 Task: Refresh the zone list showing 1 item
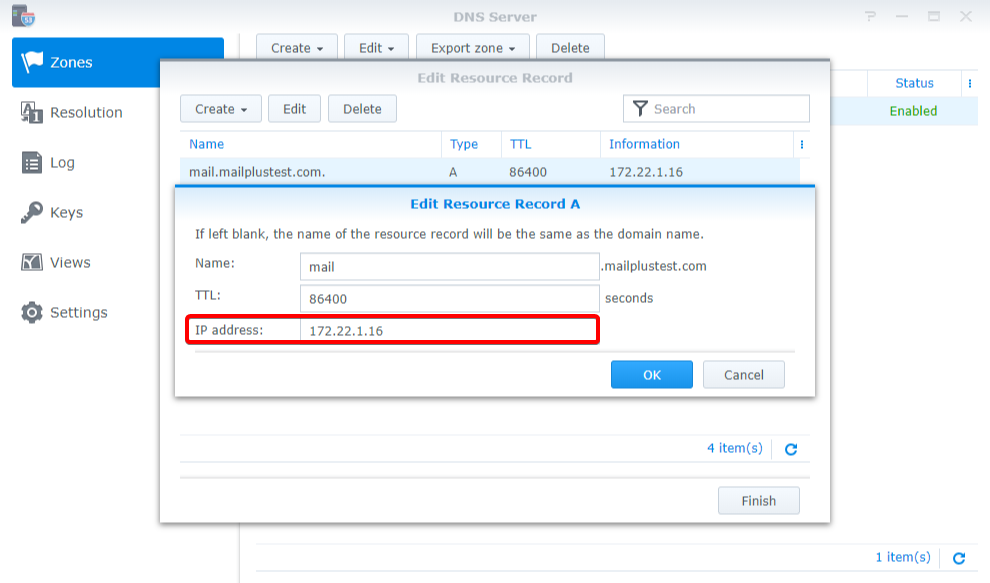point(959,558)
